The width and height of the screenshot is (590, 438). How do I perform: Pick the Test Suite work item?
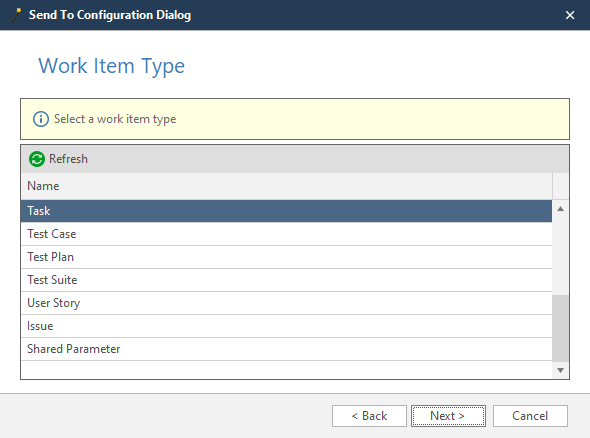tap(286, 280)
